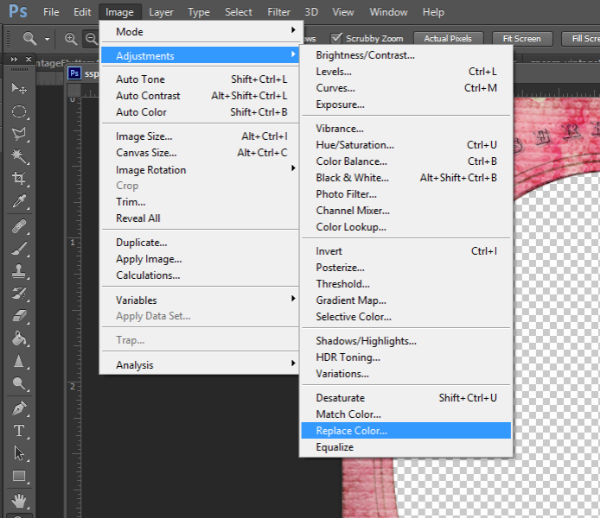Open the File menu
Screen dimensions: 600x518
[x=51, y=12]
